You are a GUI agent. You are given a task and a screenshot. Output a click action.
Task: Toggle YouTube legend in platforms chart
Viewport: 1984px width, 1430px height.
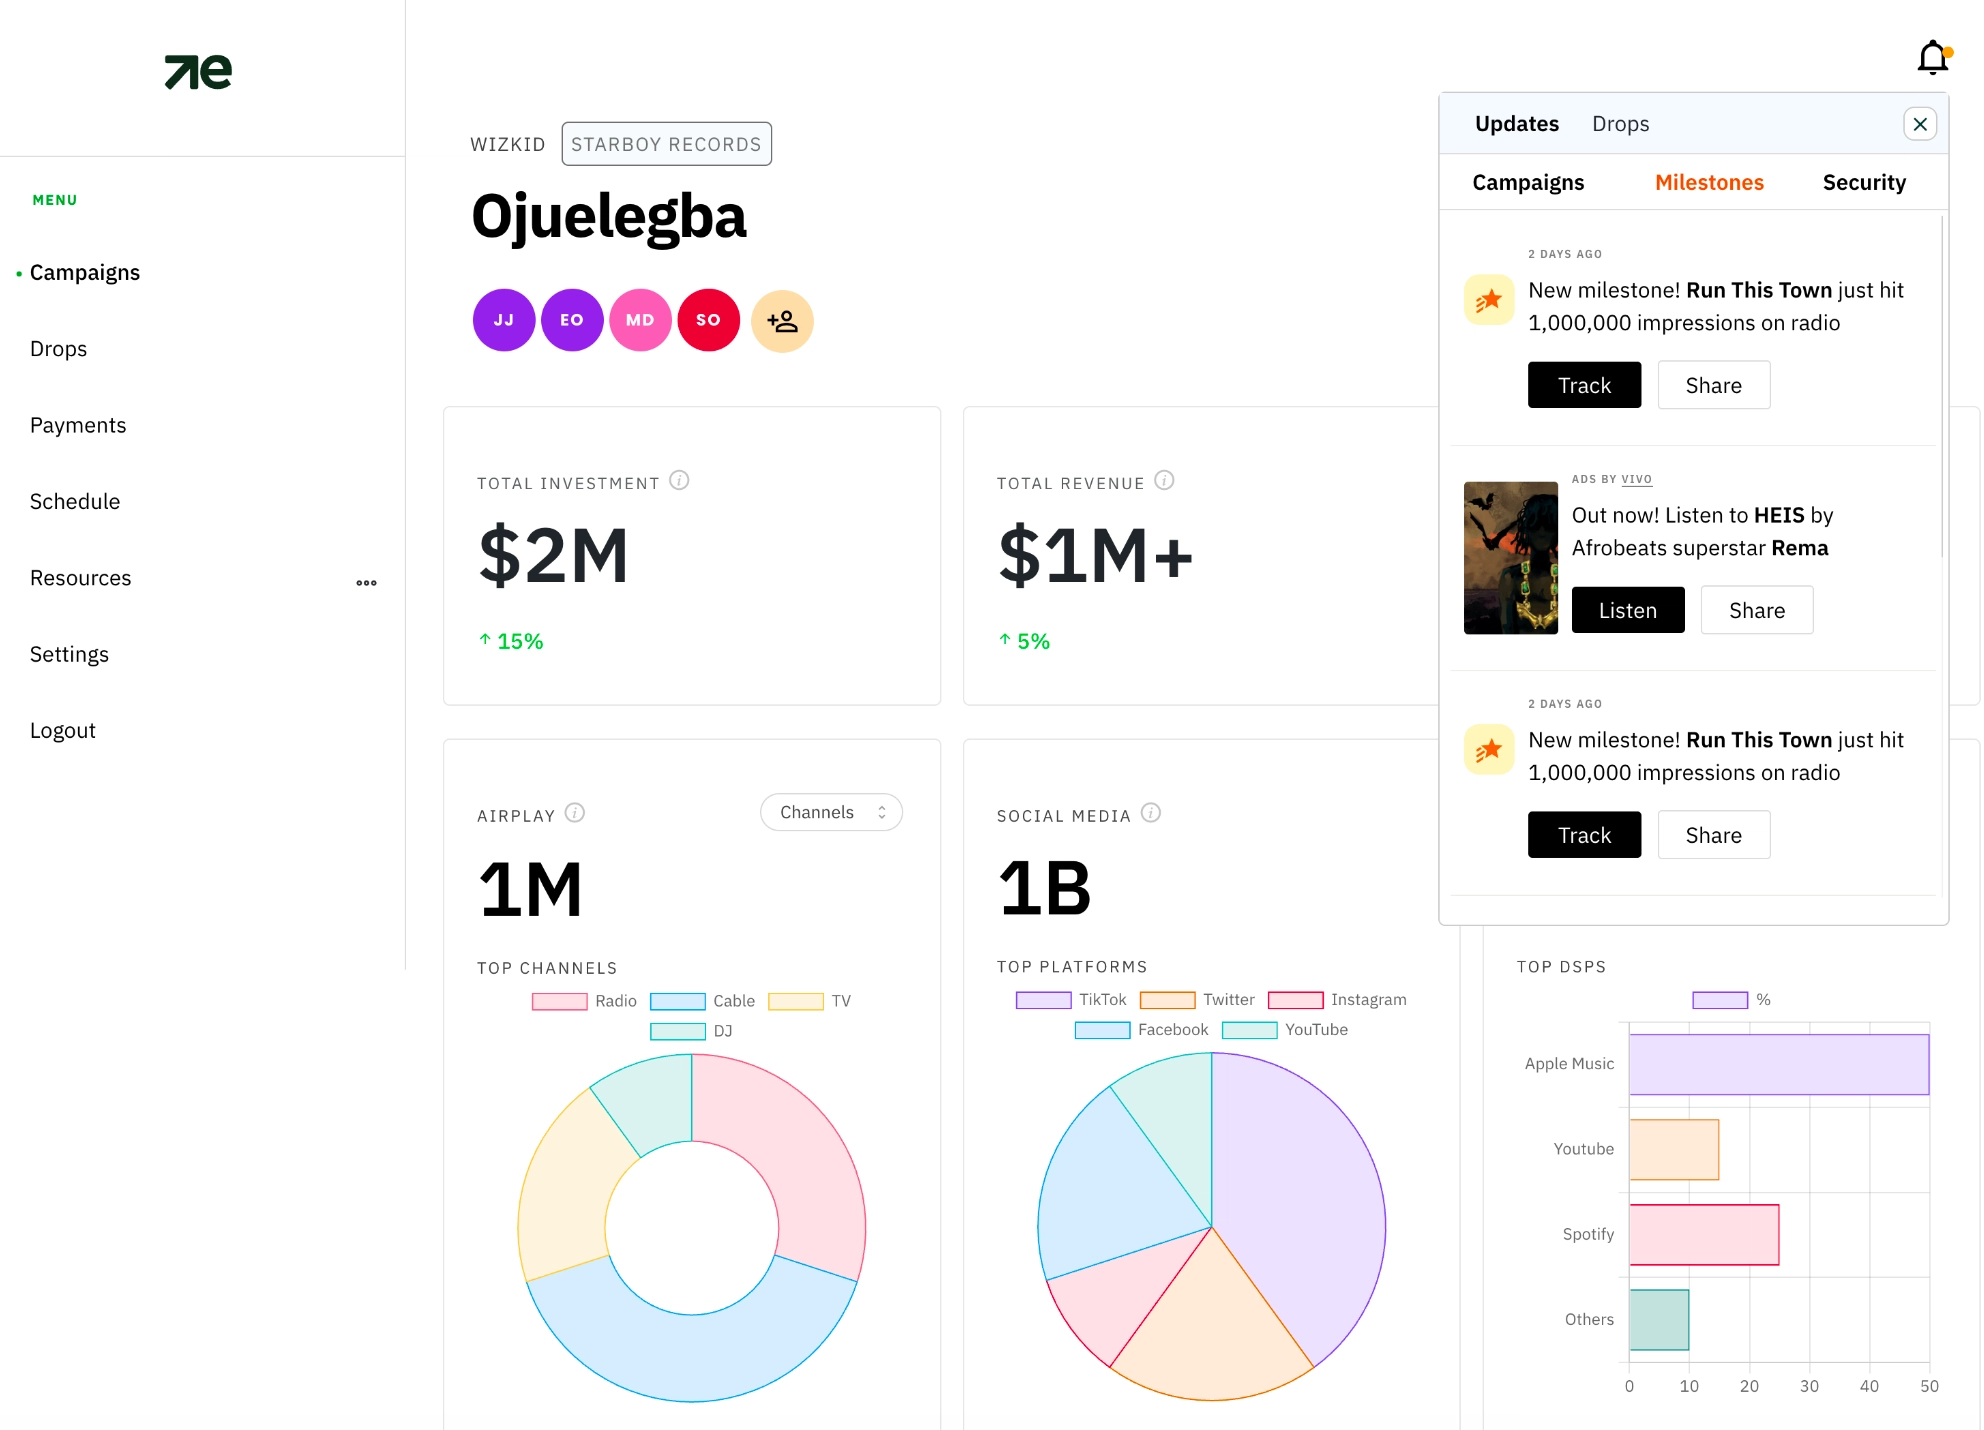[1285, 1030]
